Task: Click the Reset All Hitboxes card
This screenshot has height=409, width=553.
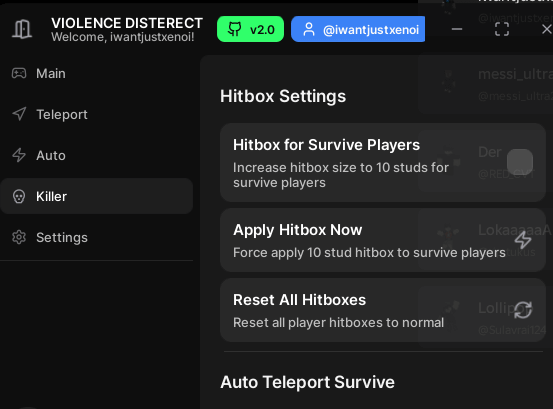Action: click(x=383, y=310)
